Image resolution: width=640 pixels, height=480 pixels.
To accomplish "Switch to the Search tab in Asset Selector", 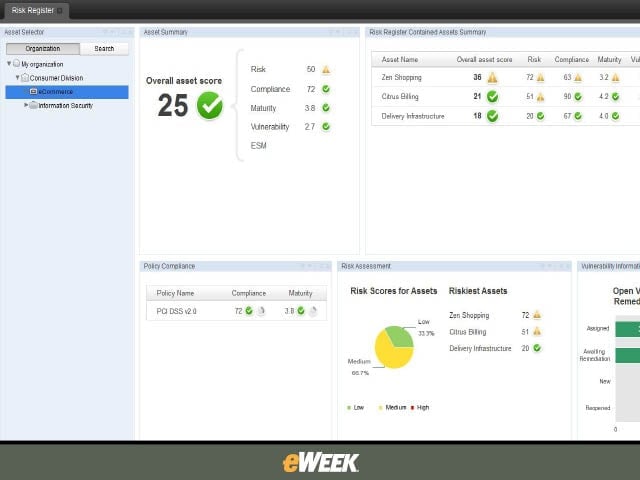I will 104,49.
